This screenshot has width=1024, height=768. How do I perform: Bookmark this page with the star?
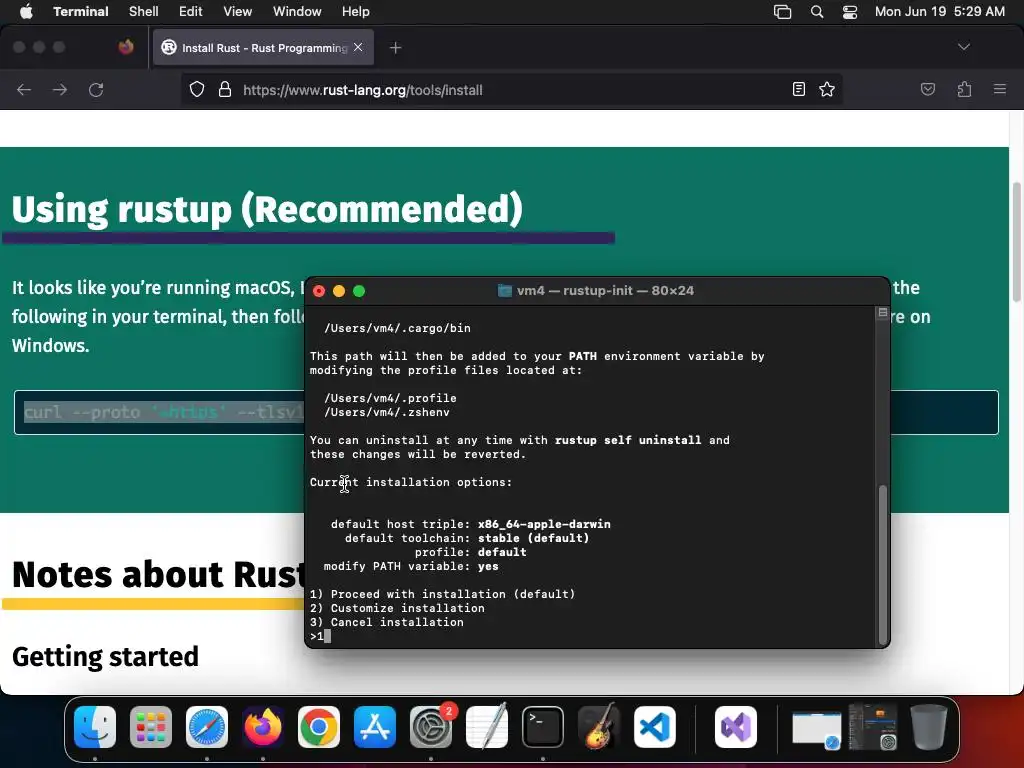(x=827, y=89)
